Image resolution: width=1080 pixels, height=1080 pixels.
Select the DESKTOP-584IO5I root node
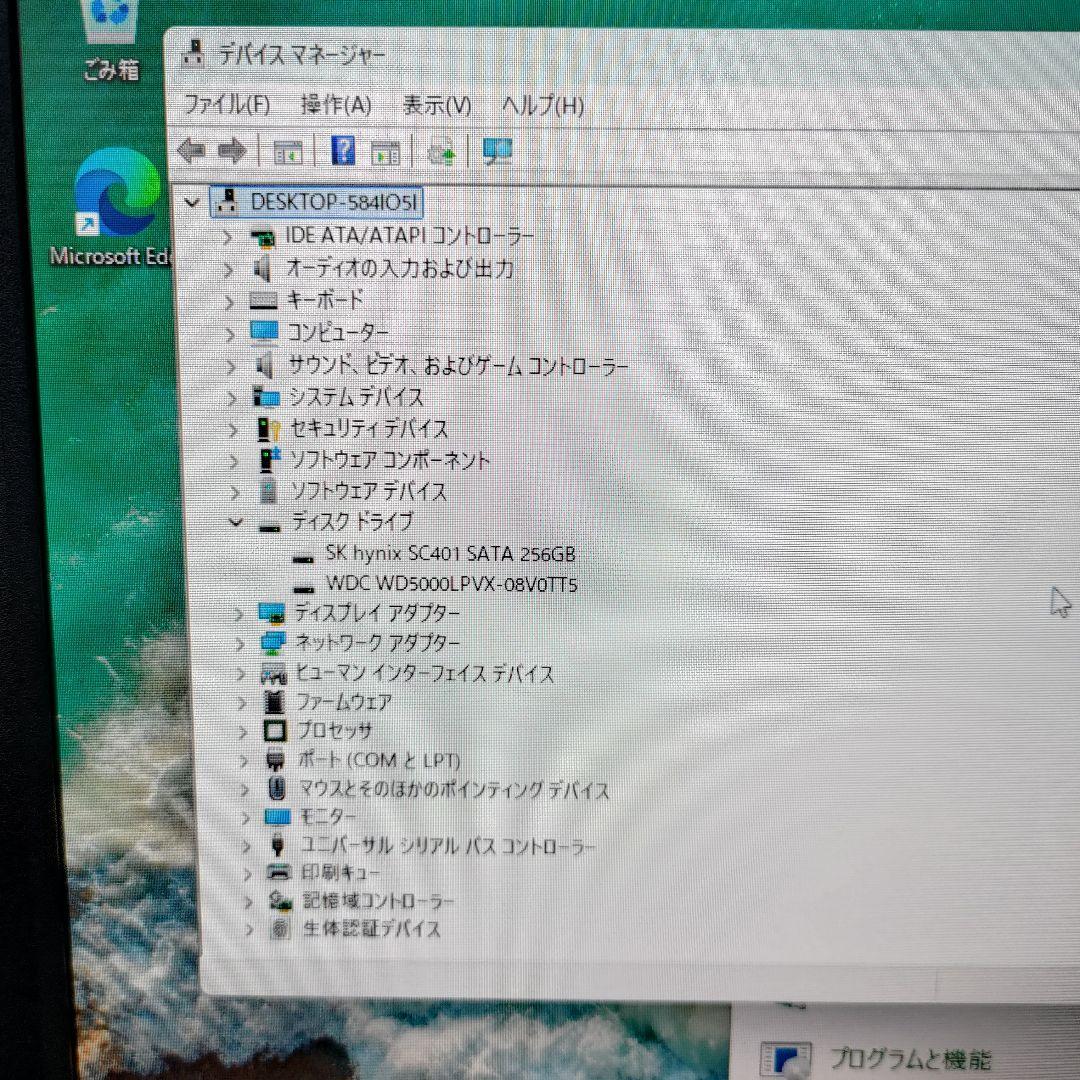click(320, 202)
